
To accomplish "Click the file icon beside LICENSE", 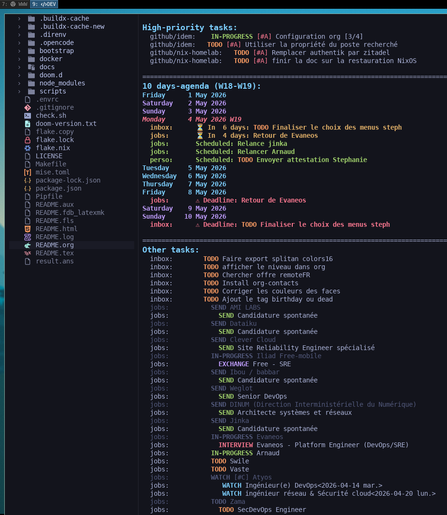I will pos(28,156).
